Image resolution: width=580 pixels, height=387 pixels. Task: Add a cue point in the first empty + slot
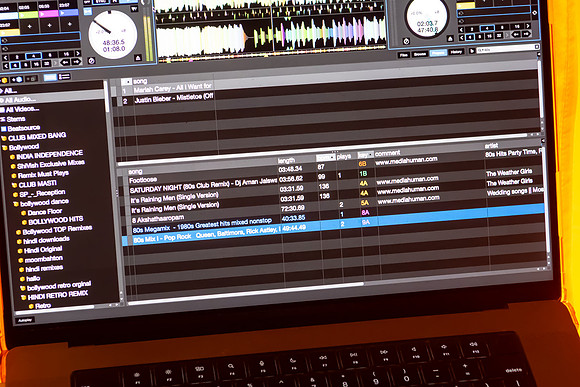point(29,27)
